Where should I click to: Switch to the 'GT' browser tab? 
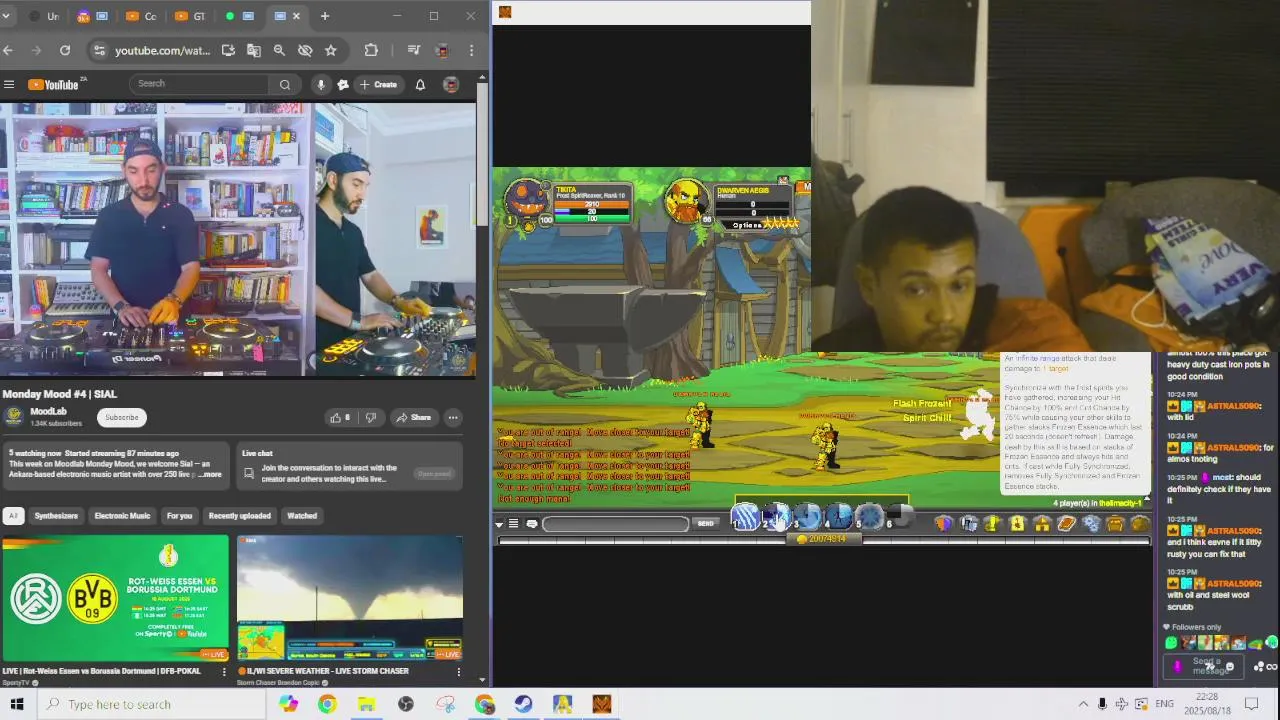click(190, 16)
